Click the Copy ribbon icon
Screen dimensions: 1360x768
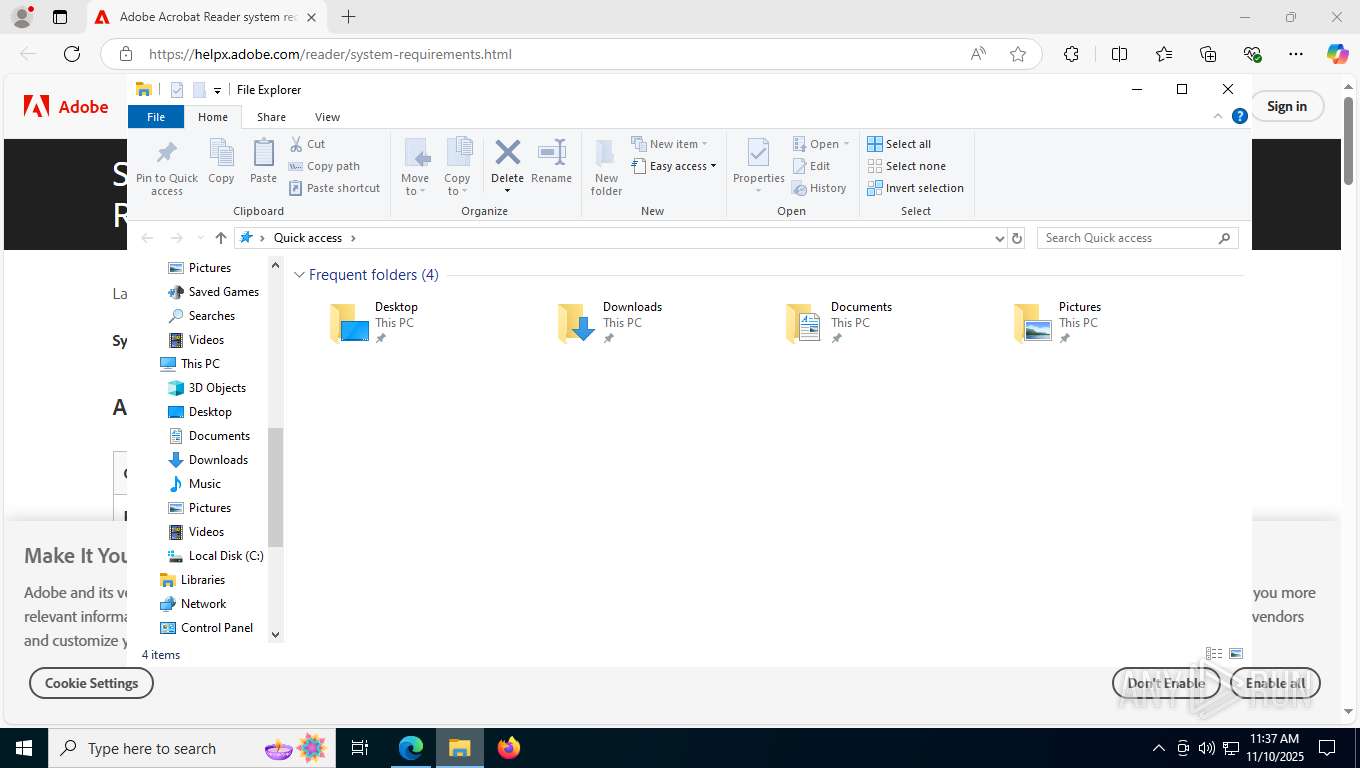221,162
